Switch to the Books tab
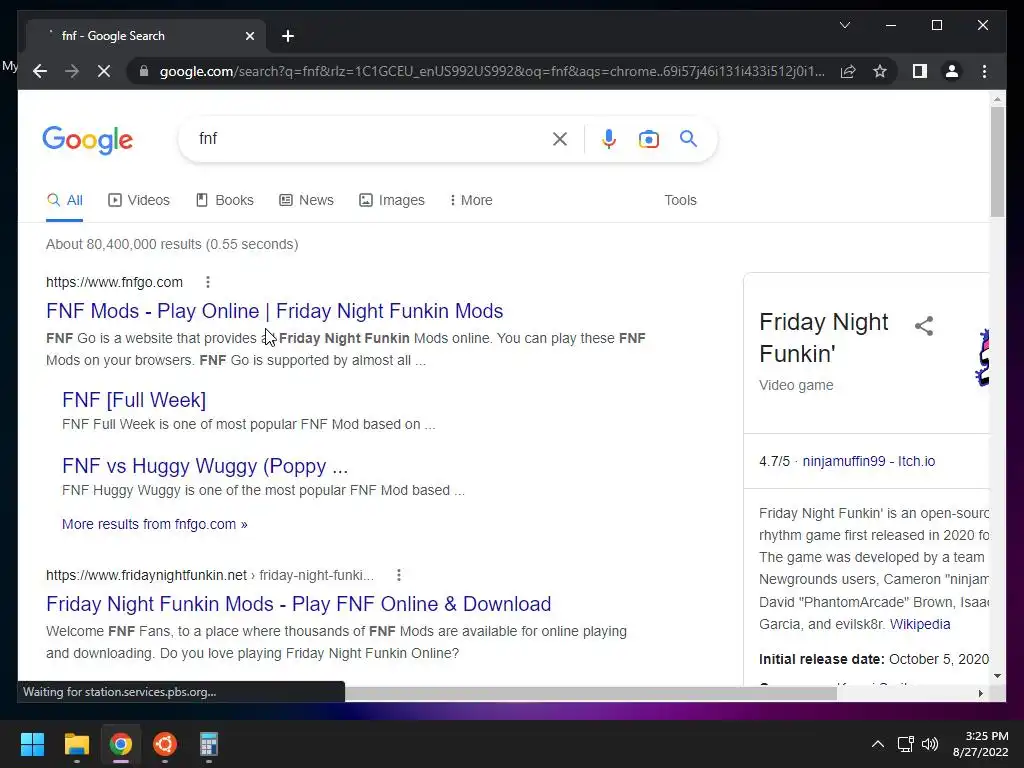Screen dimensions: 1024x768 [x=225, y=200]
